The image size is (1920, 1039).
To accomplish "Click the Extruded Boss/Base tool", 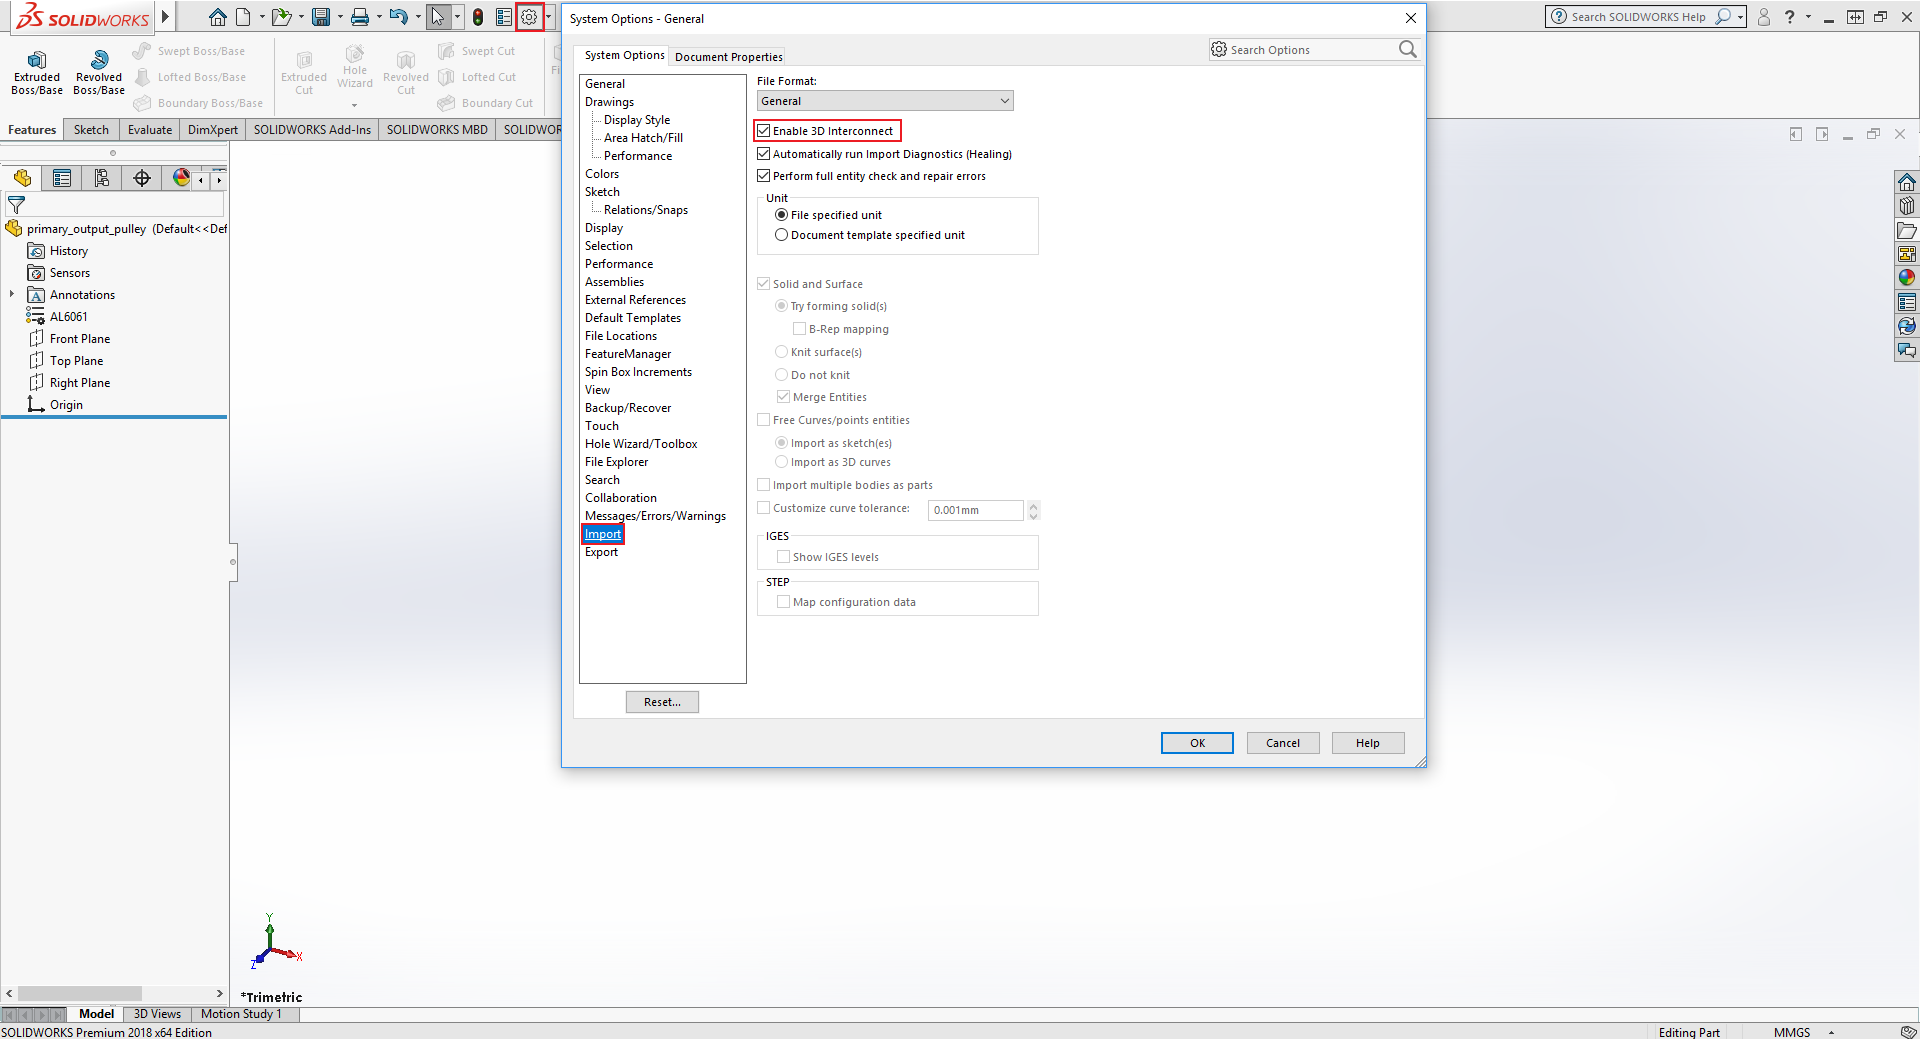I will pyautogui.click(x=37, y=72).
